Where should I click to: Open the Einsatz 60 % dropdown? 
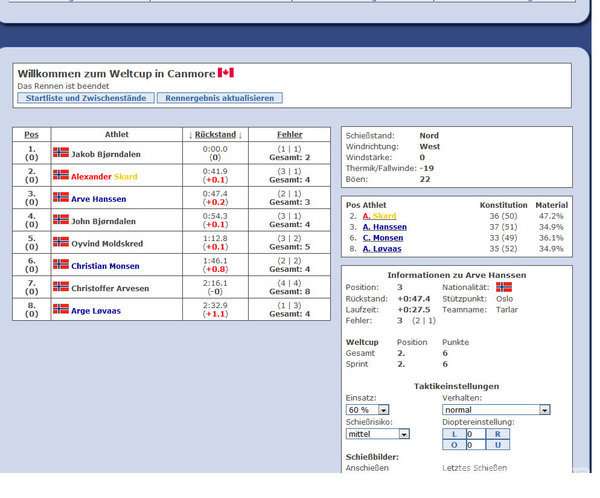pyautogui.click(x=367, y=410)
